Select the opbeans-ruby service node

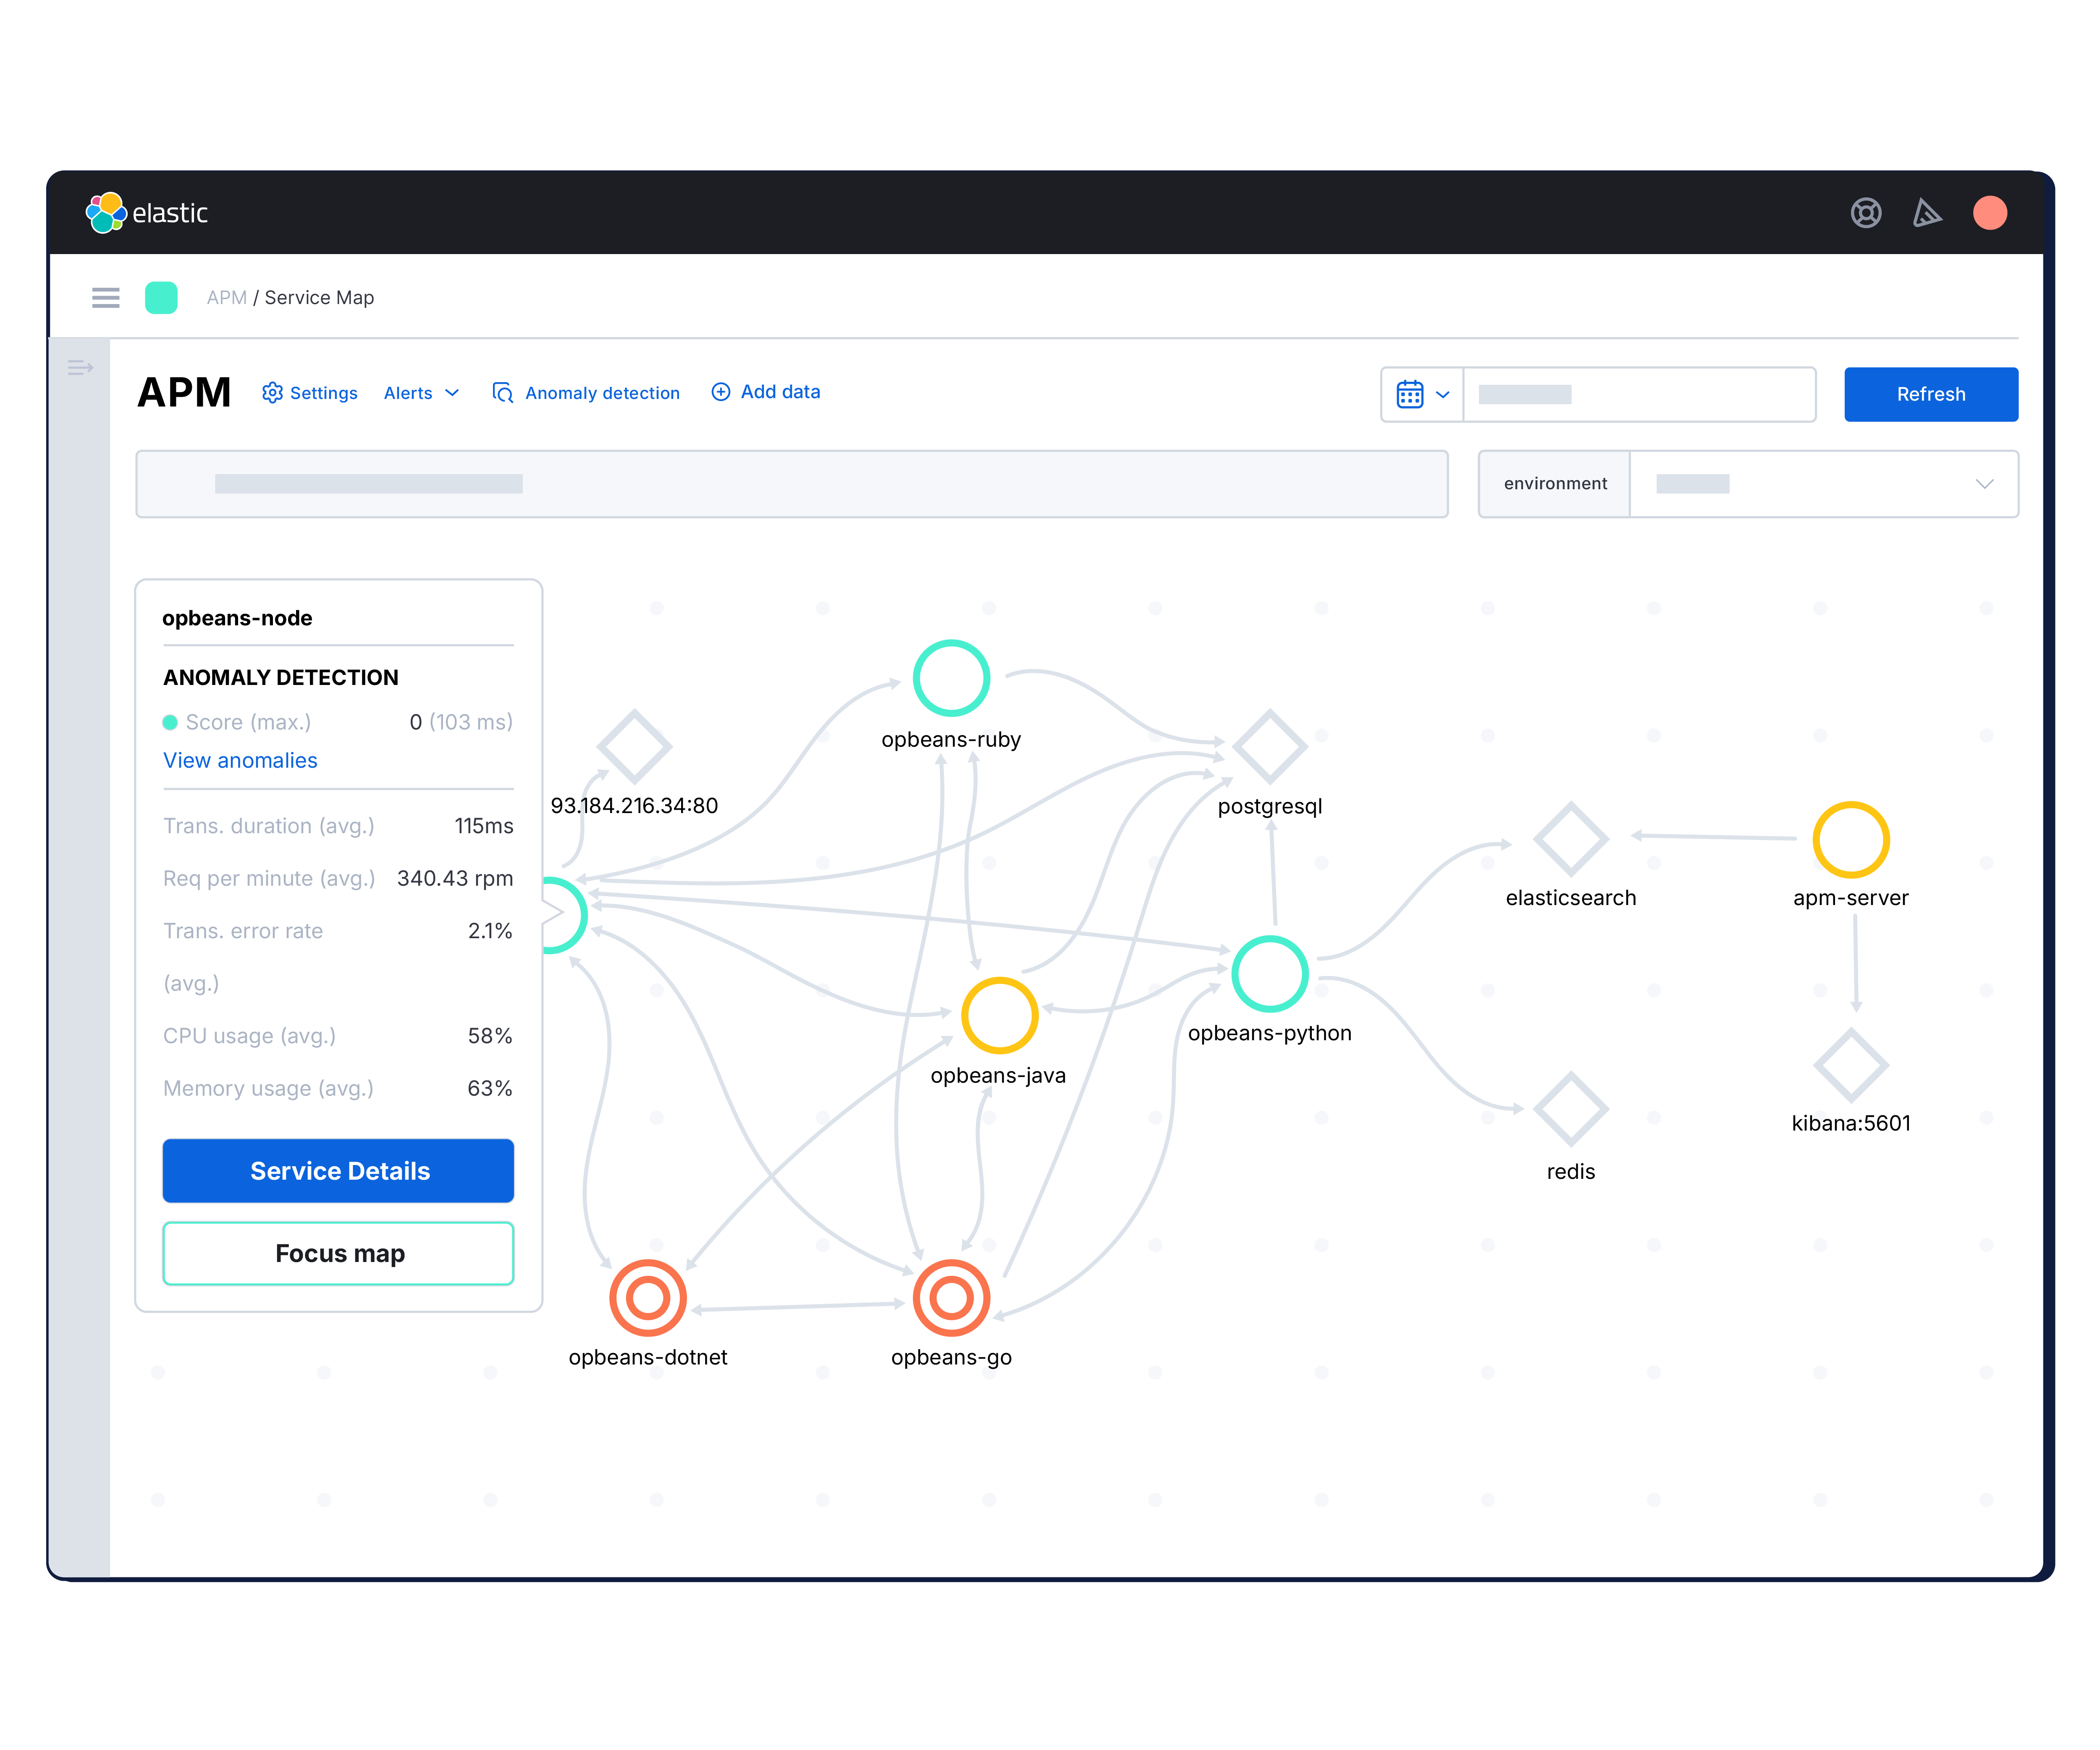pyautogui.click(x=951, y=678)
